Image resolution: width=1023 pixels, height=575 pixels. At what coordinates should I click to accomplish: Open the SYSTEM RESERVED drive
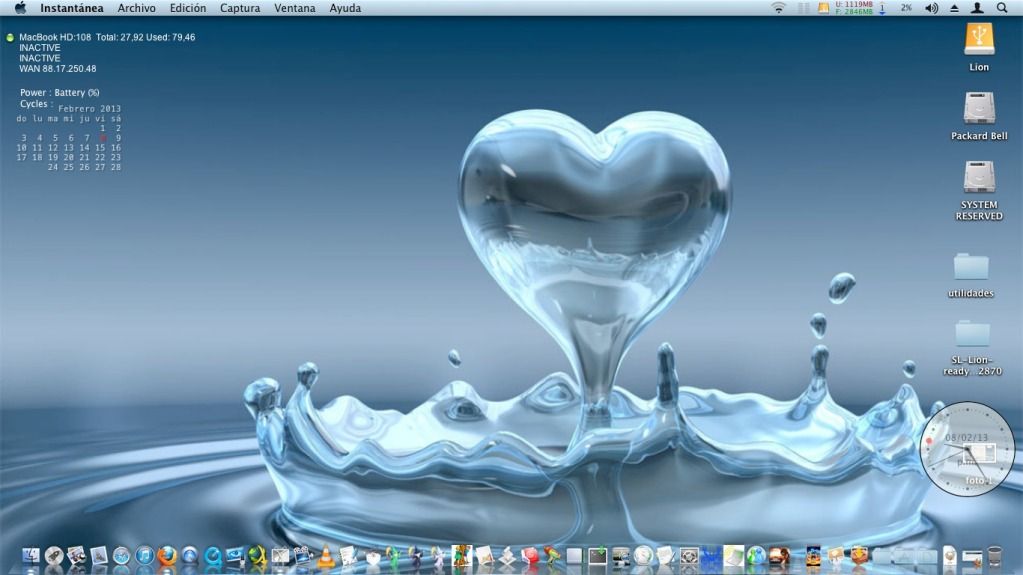(x=979, y=177)
